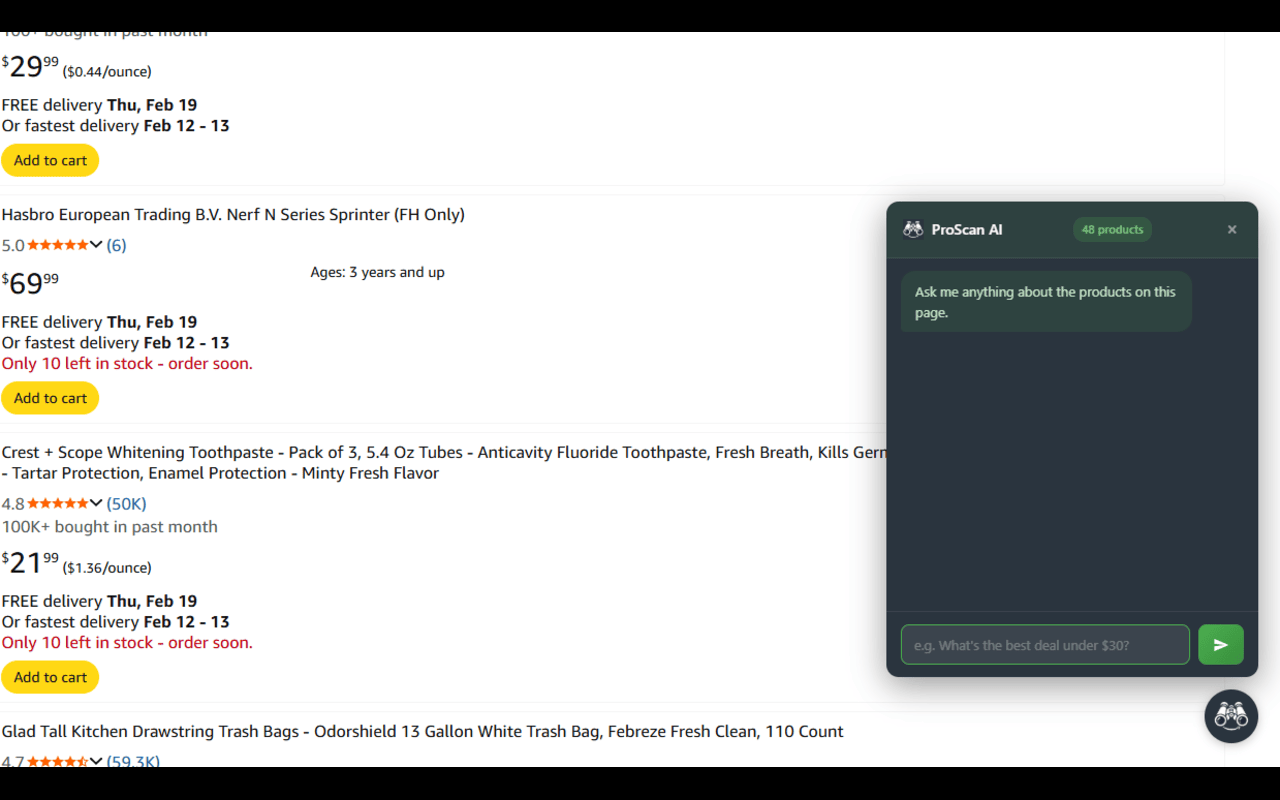Open Hasbro Nerf N Series Sprinter product title
Screen dimensions: 1280x800
233,214
